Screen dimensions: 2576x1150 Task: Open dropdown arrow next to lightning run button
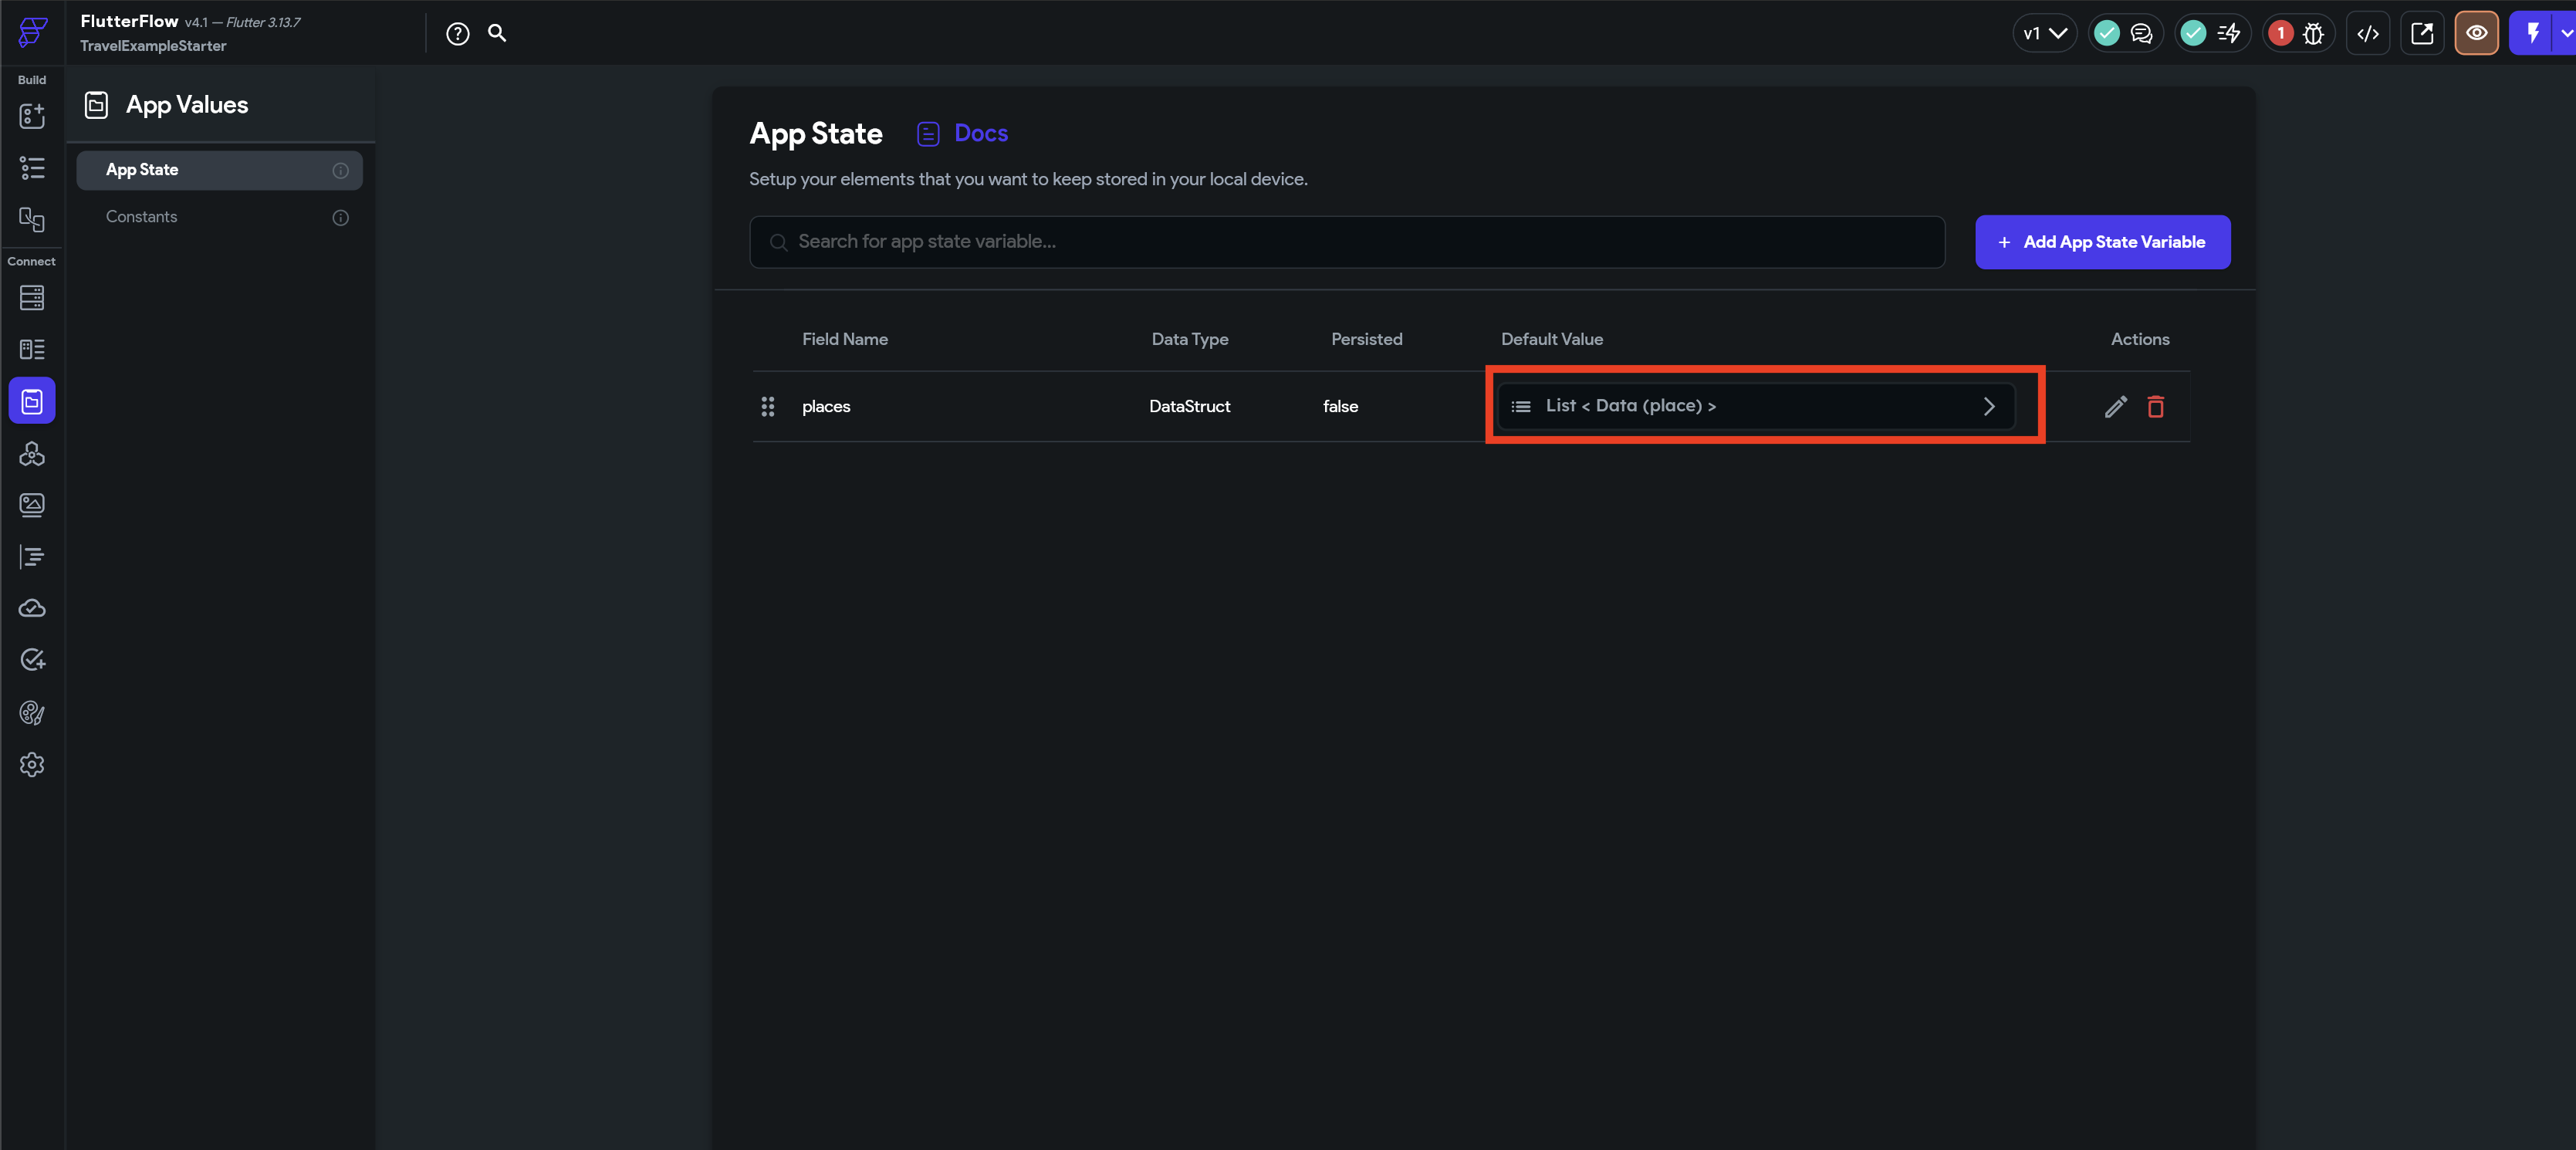tap(2566, 34)
